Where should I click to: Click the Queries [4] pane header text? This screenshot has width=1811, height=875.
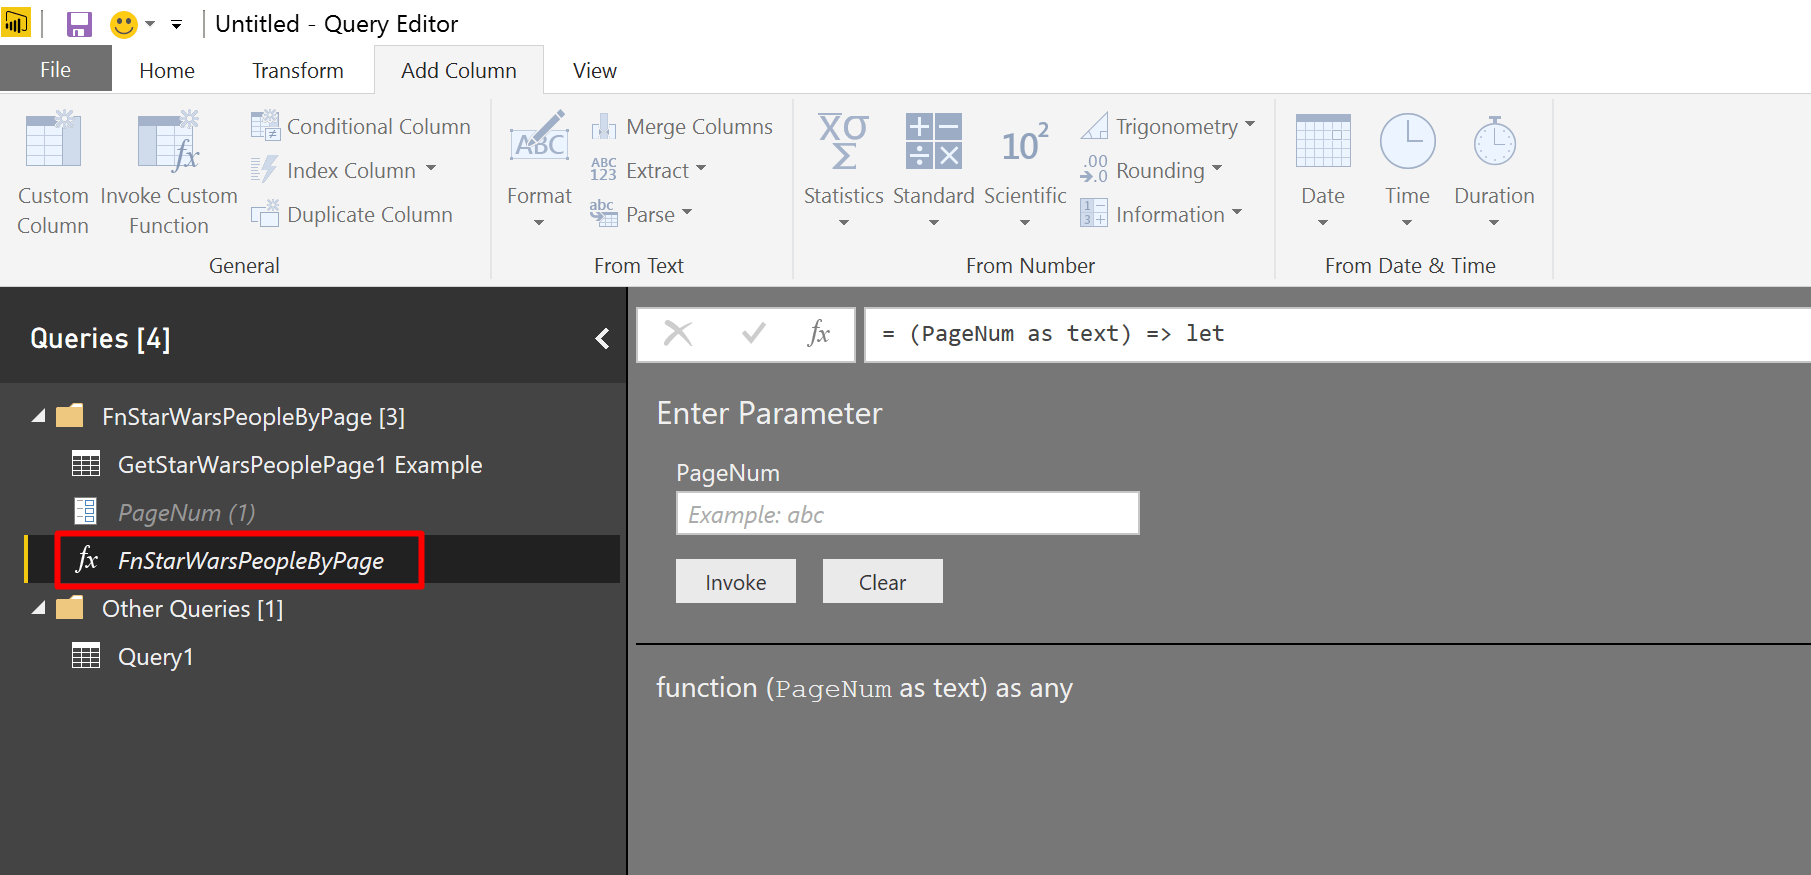[x=100, y=339]
